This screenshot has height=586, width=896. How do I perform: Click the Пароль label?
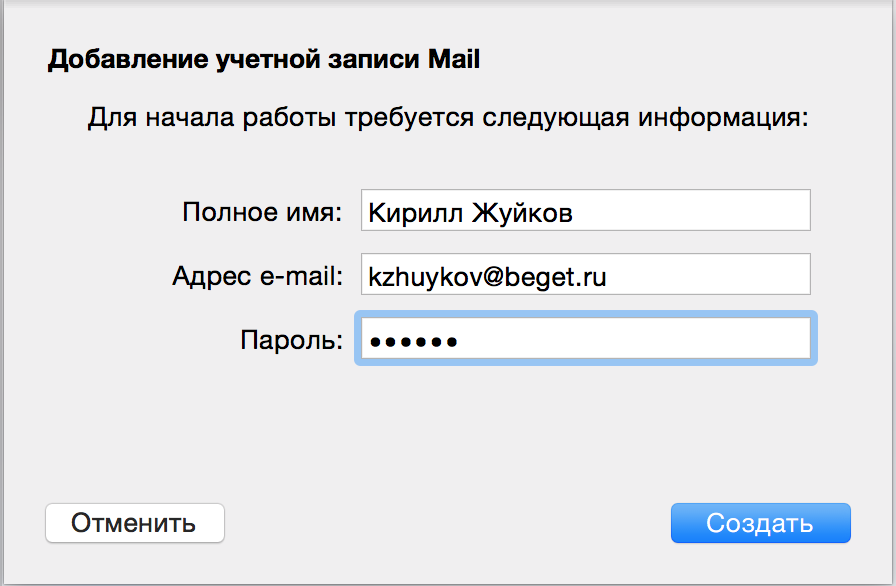tap(291, 340)
